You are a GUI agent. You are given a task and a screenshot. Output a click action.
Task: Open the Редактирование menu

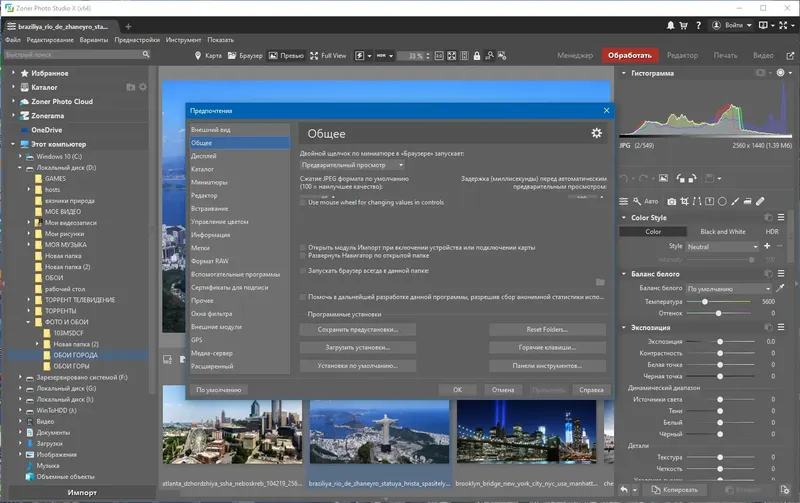tap(51, 39)
